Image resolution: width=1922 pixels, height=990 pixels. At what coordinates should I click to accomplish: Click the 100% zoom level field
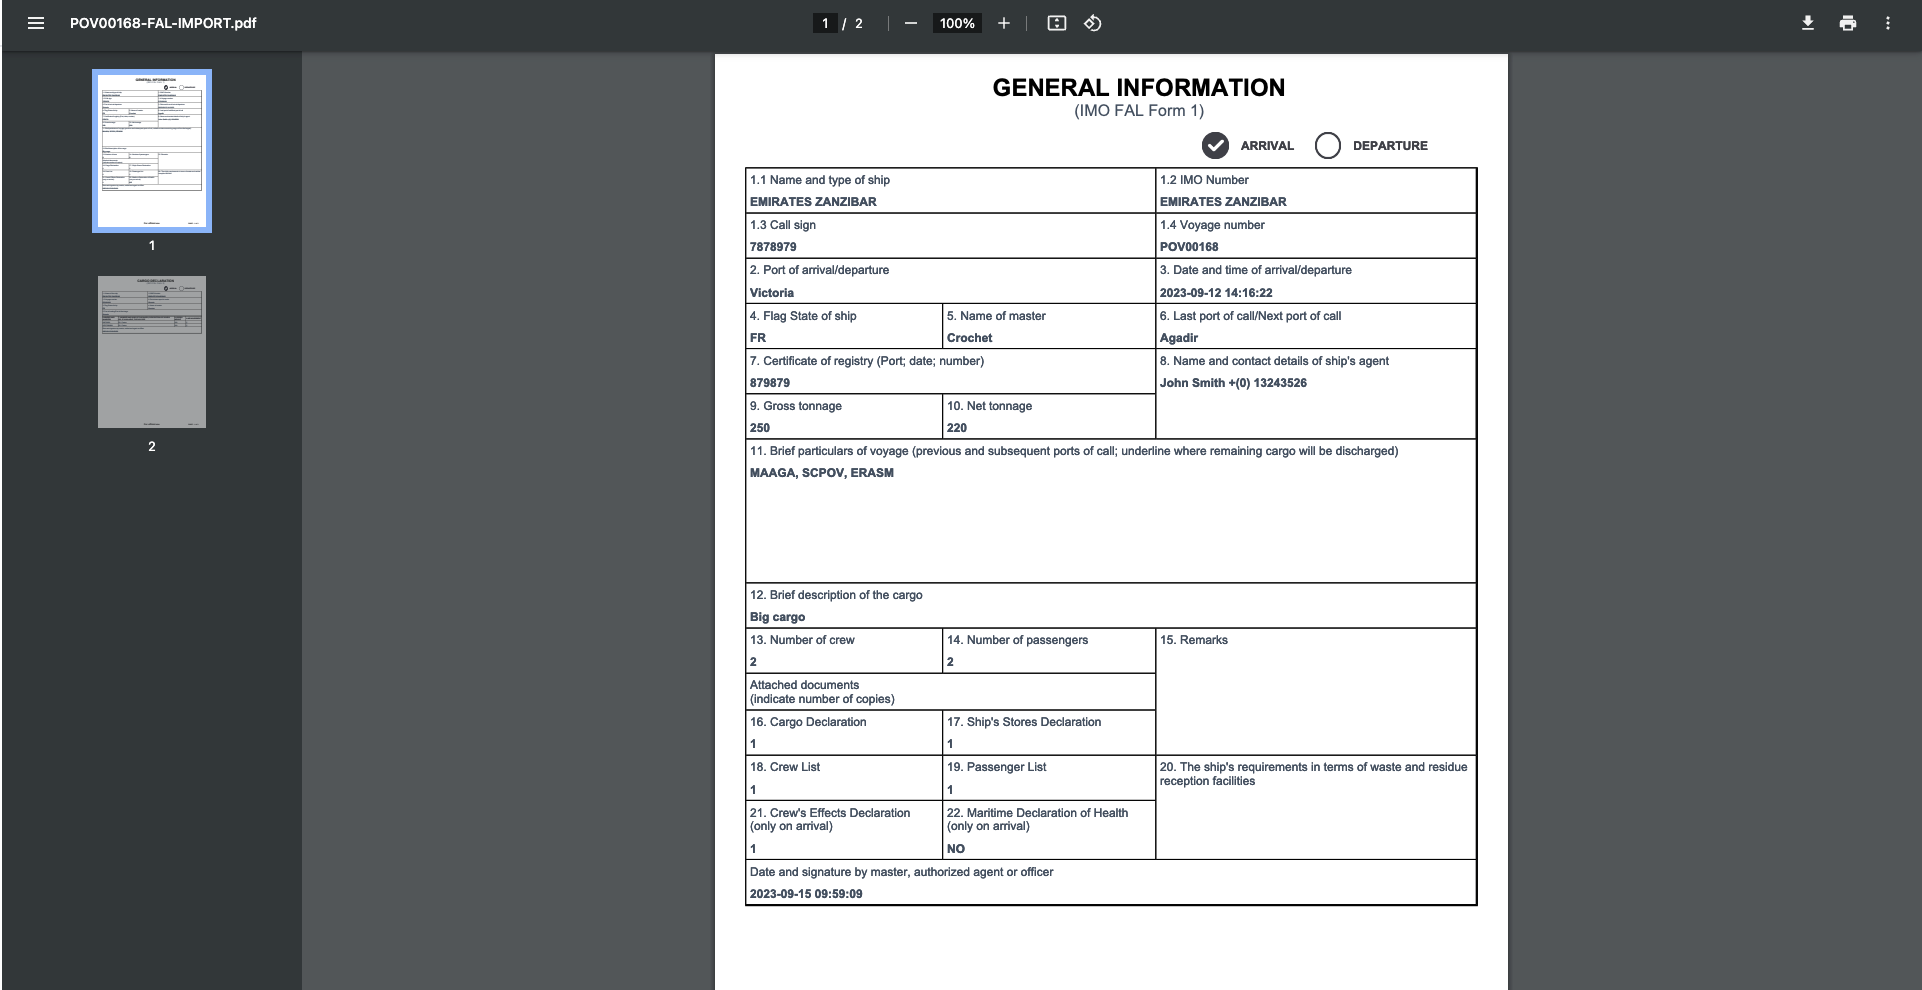pos(957,23)
